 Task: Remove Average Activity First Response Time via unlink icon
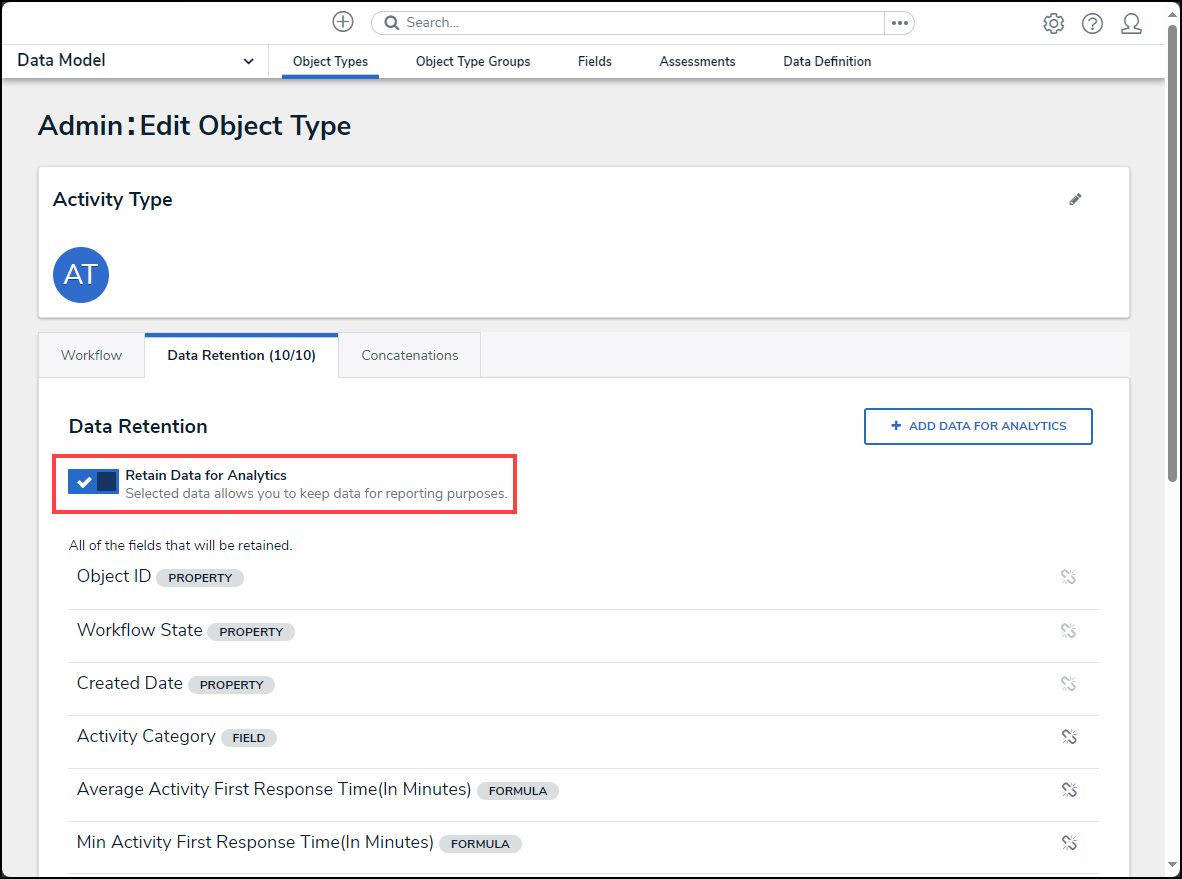tap(1068, 790)
